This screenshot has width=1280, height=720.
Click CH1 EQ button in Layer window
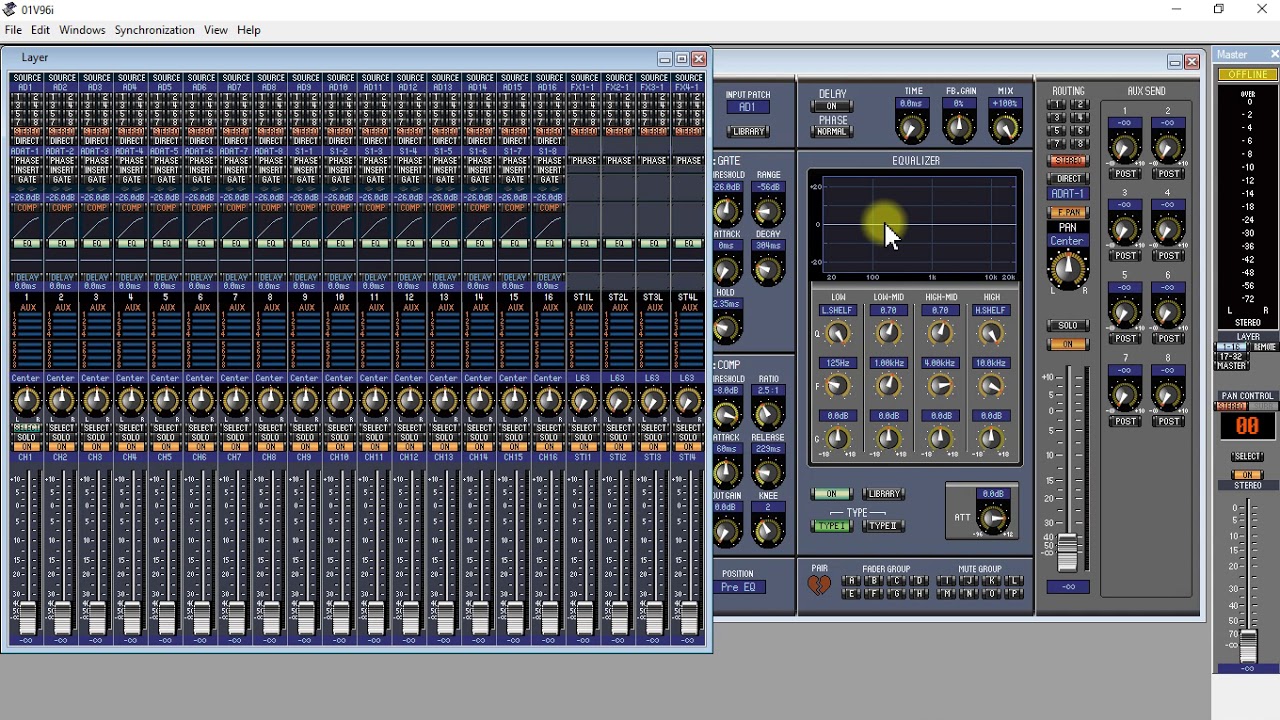click(x=27, y=244)
